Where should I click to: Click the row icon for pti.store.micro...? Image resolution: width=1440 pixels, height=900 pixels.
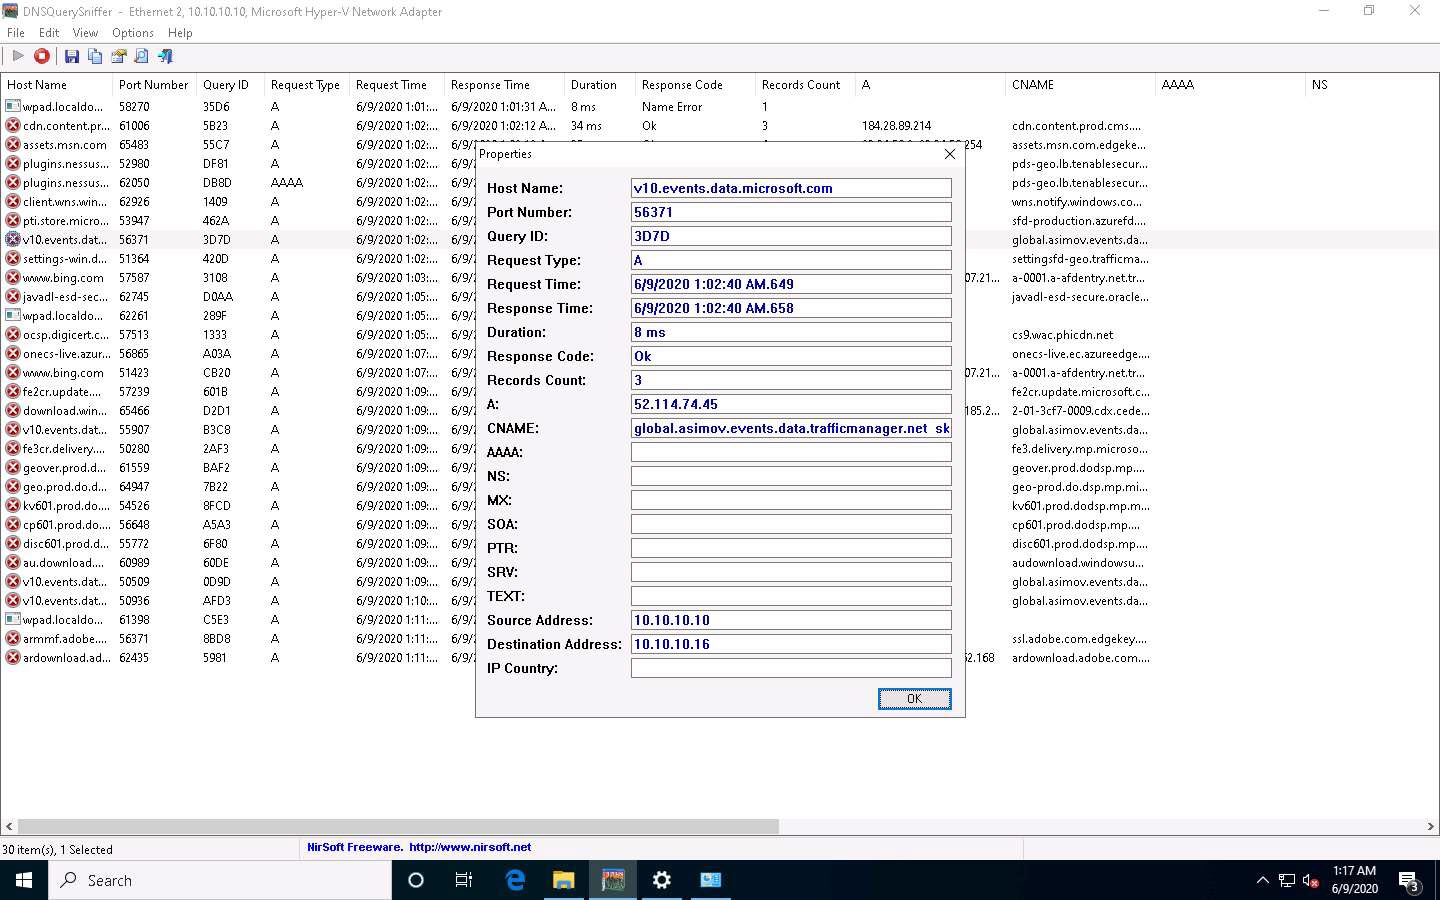click(x=13, y=221)
